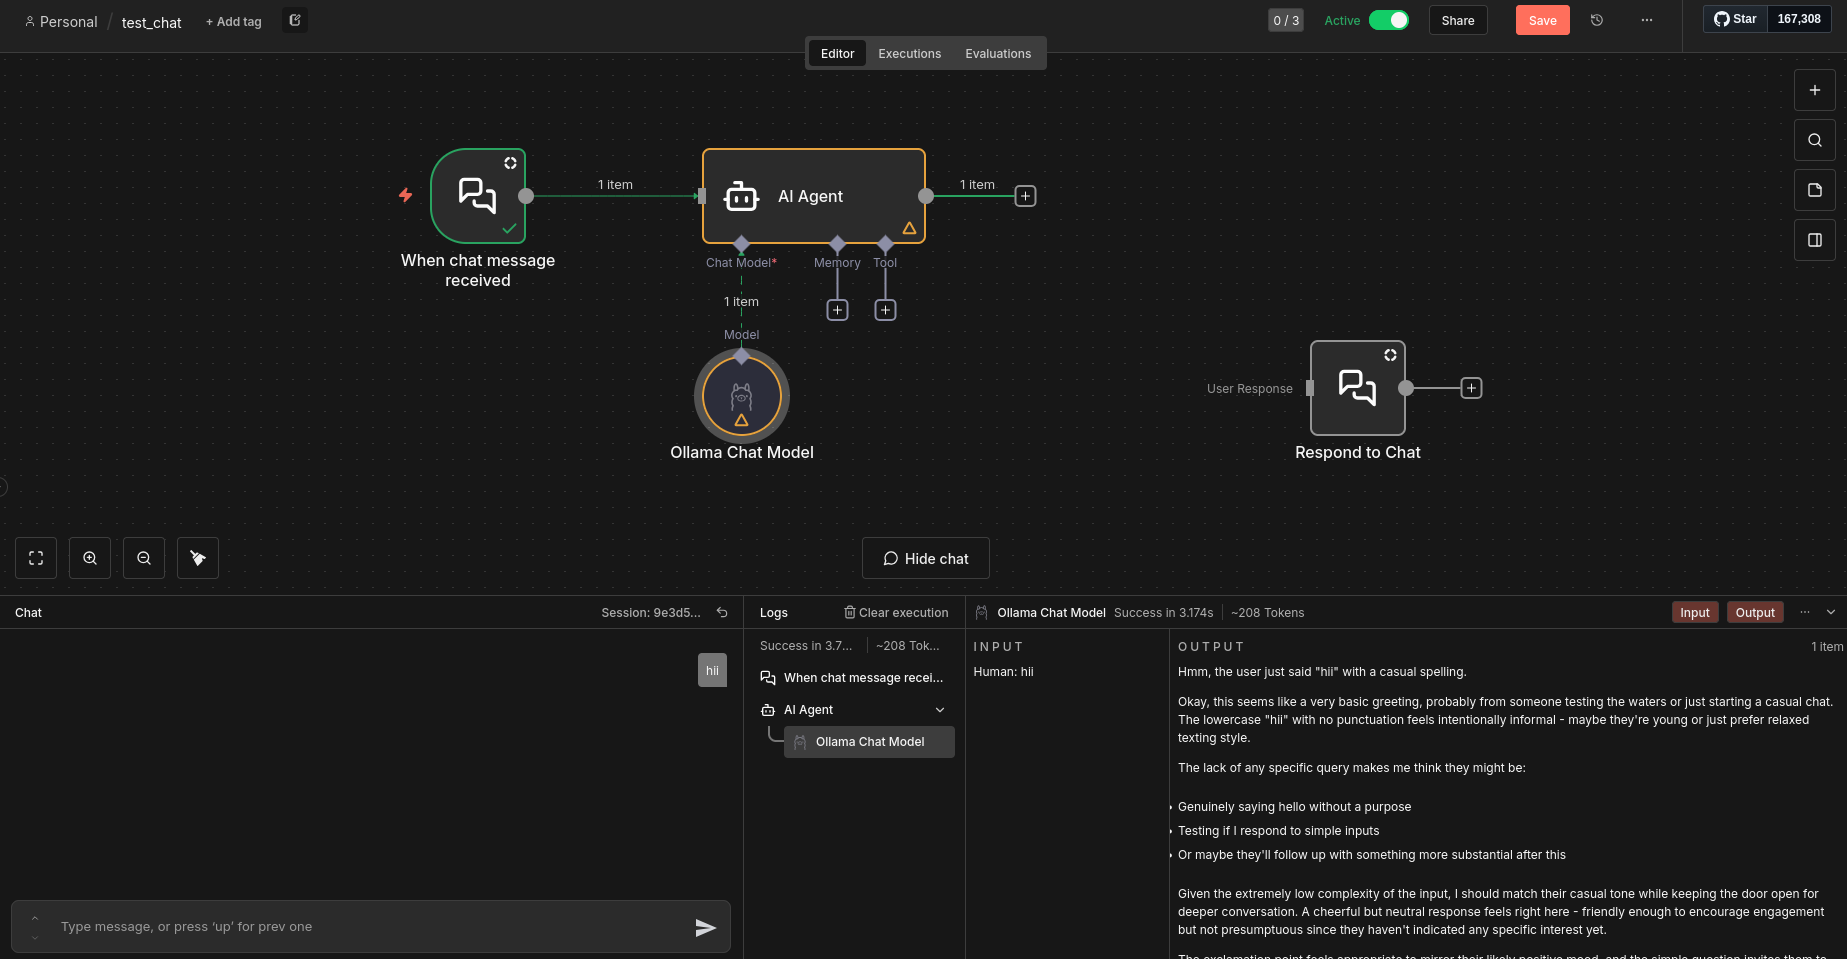The image size is (1847, 959).
Task: Open the workflow more options menu
Action: click(x=1647, y=20)
